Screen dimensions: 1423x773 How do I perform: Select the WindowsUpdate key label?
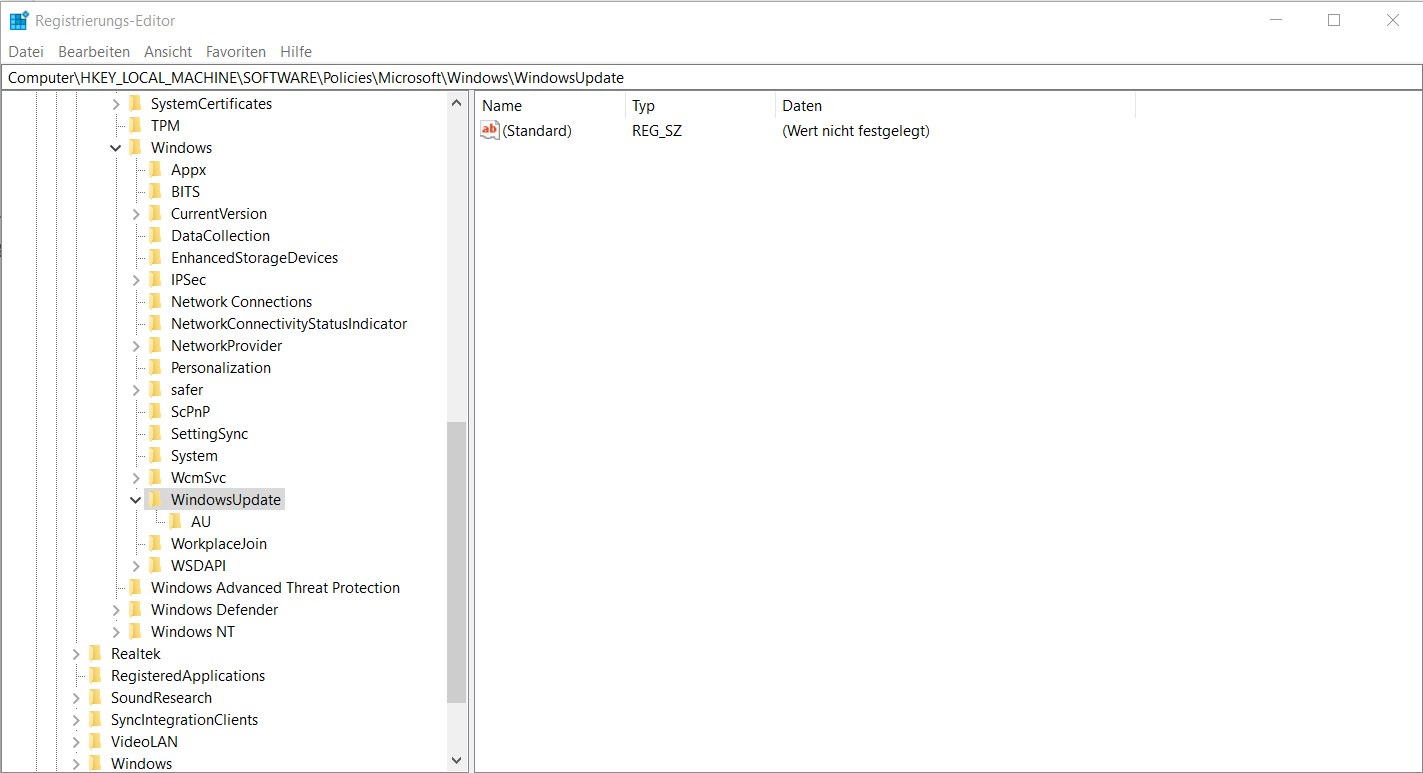pyautogui.click(x=226, y=500)
